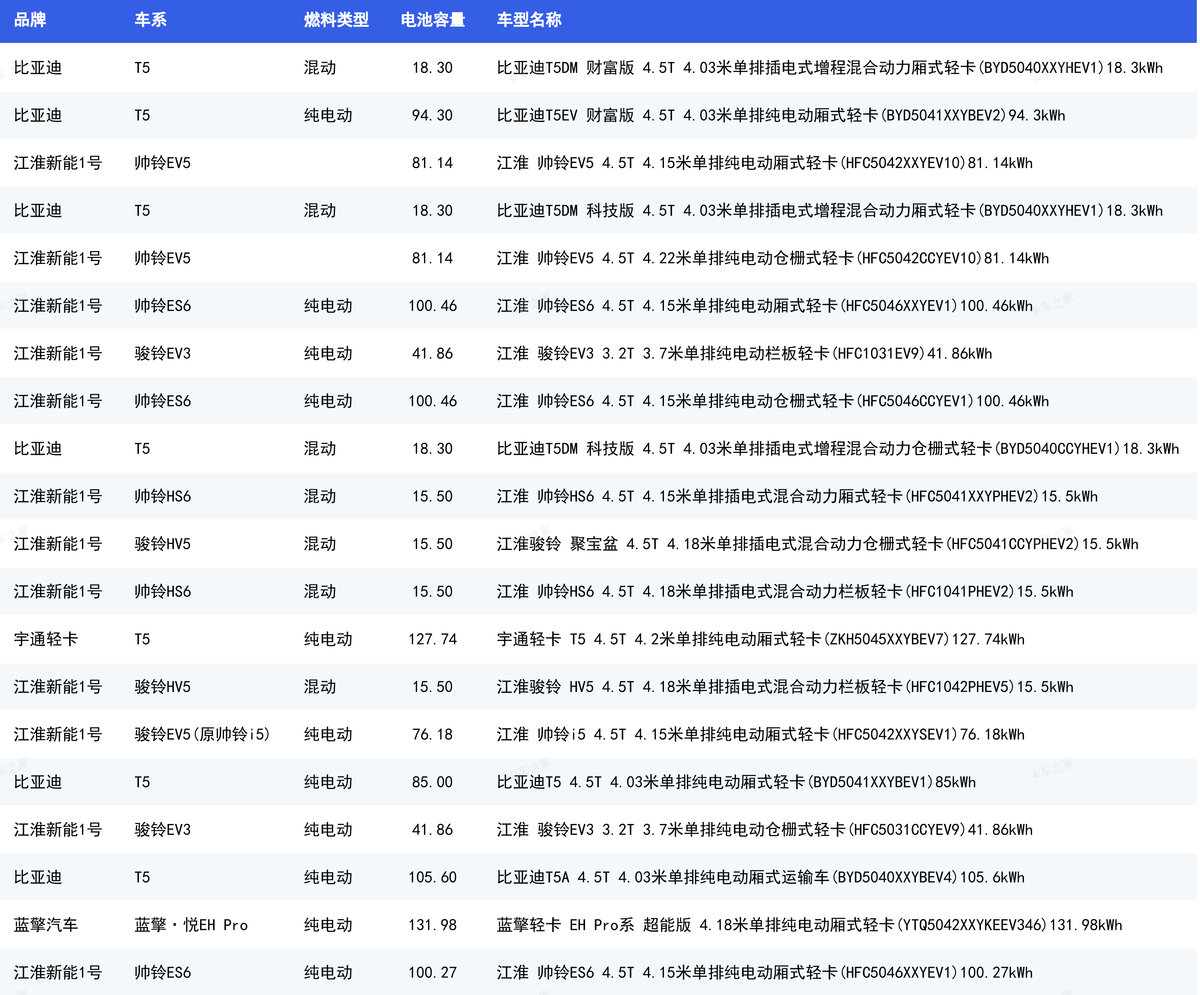Click the 品牌 column header

30,20
